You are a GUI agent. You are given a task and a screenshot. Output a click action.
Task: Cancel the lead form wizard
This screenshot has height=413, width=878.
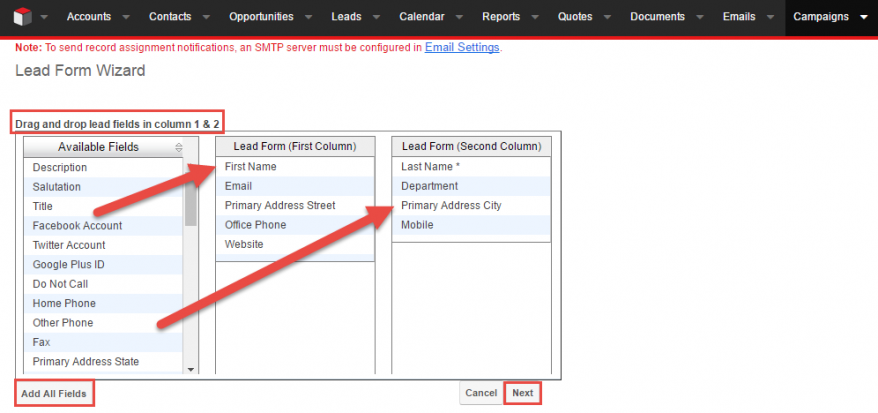point(481,393)
